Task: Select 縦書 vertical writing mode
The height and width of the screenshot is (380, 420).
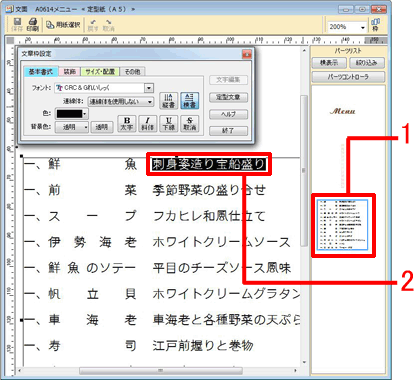Action: (x=168, y=101)
